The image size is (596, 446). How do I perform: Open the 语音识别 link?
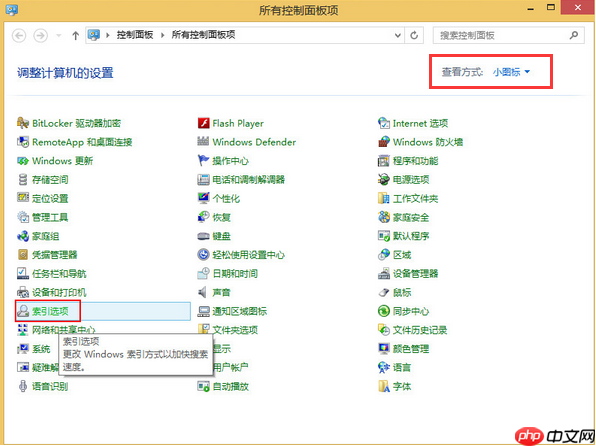coord(50,386)
